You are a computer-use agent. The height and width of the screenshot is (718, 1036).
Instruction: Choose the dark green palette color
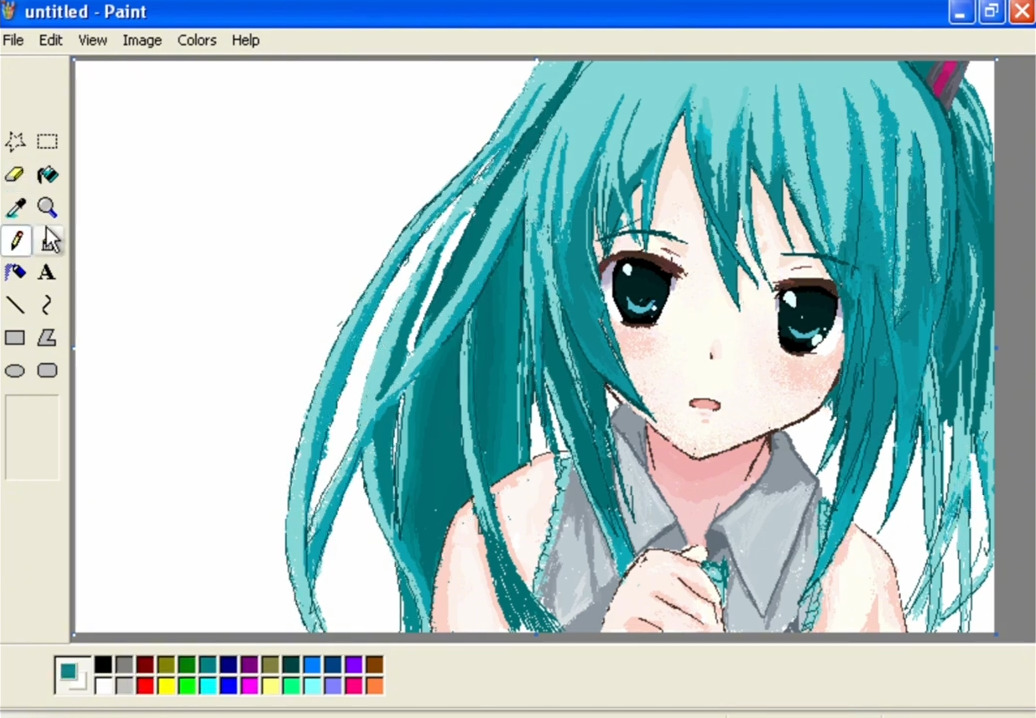pyautogui.click(x=187, y=664)
